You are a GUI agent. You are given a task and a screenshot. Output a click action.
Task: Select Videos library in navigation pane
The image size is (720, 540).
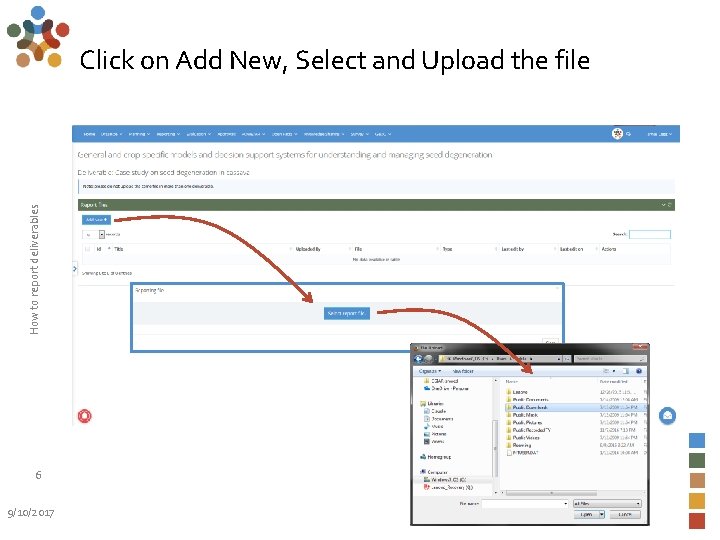tap(434, 441)
